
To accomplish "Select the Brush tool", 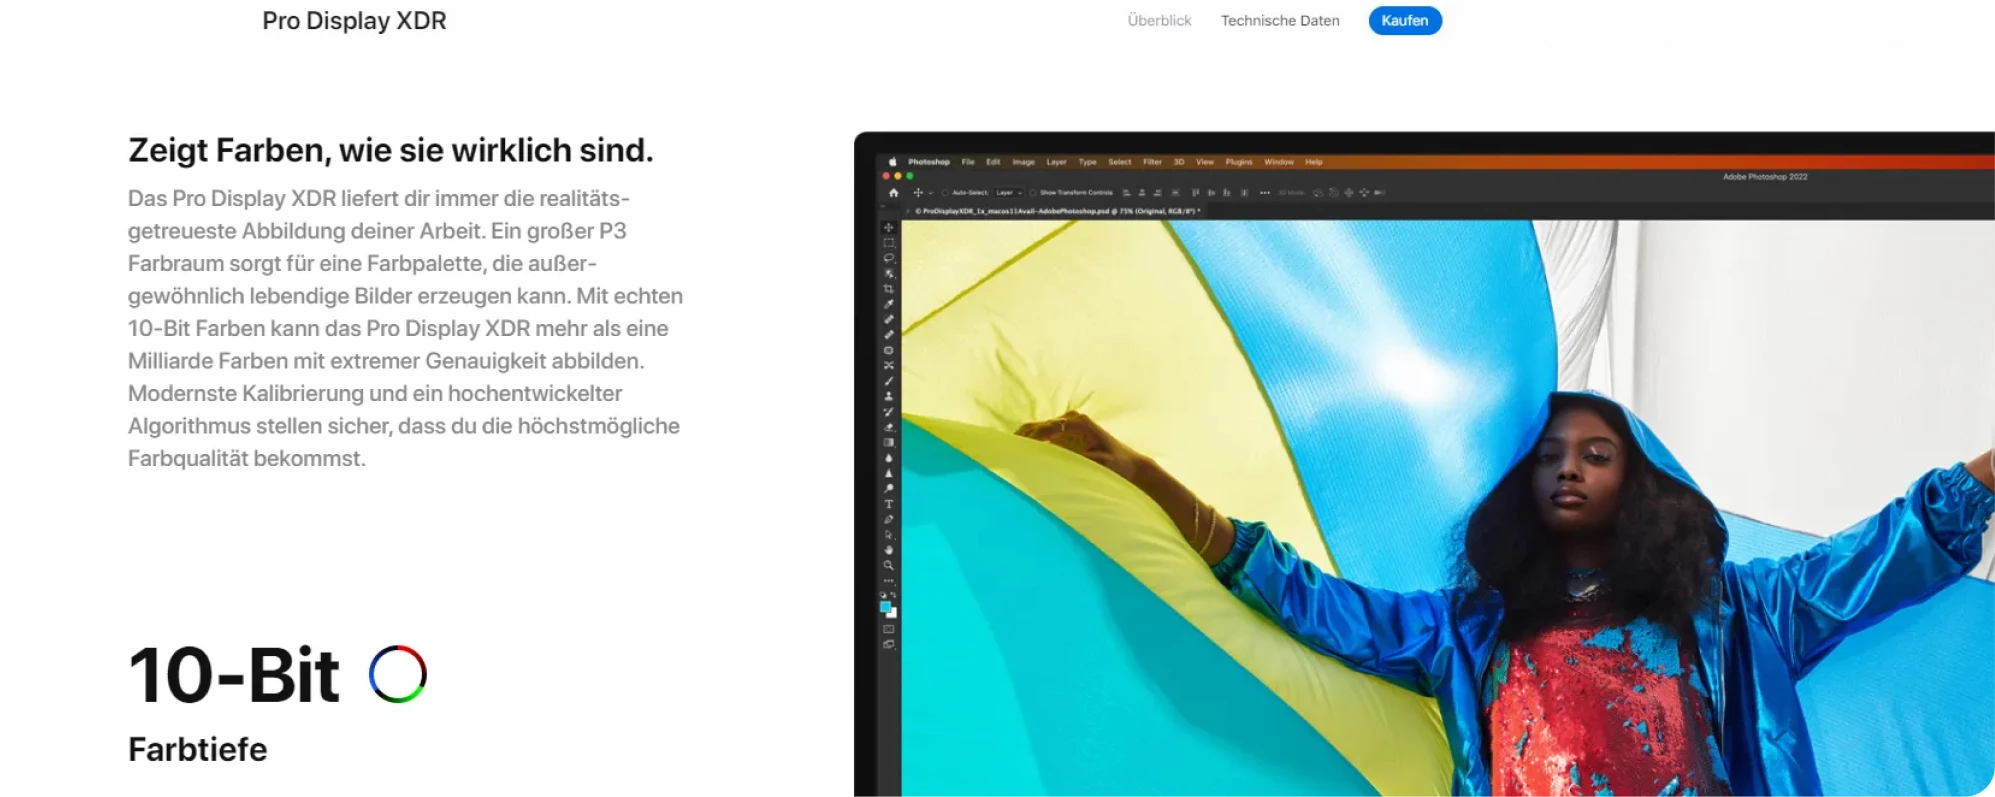I will click(888, 381).
